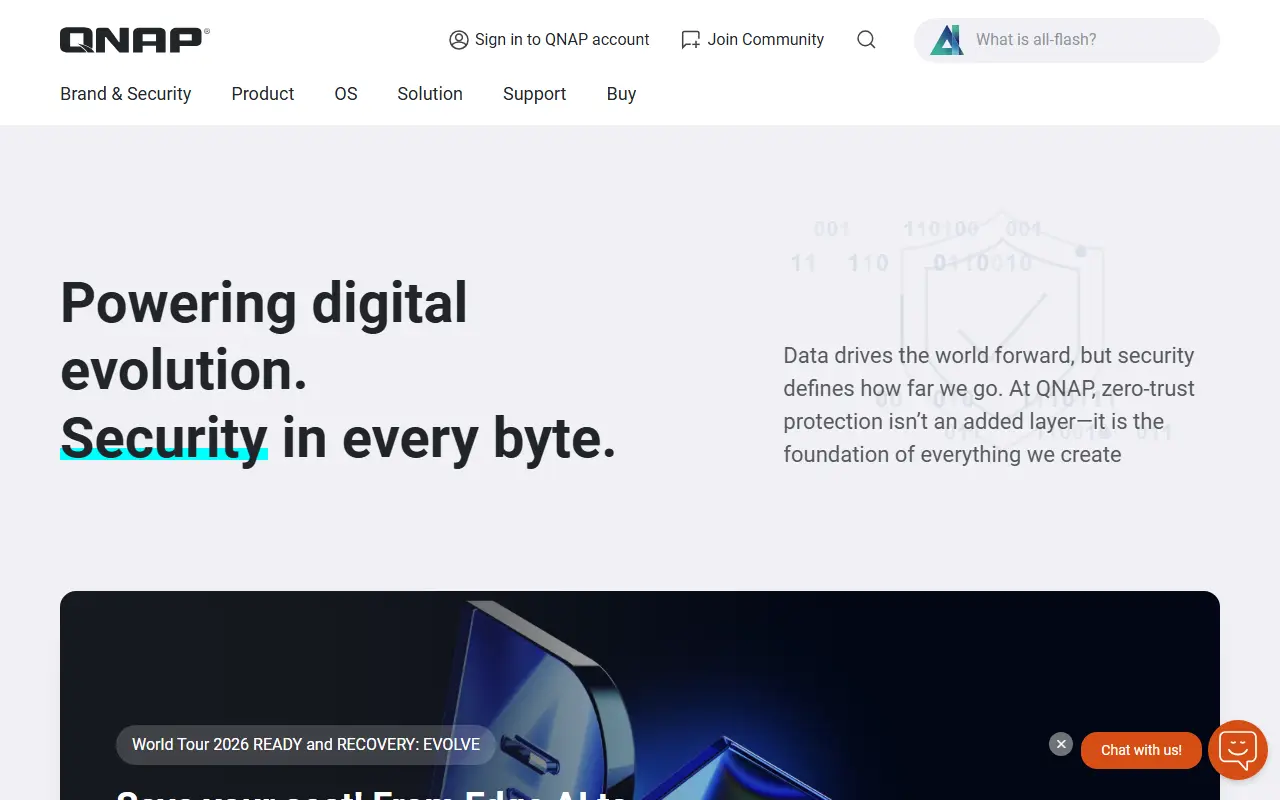The width and height of the screenshot is (1280, 800).
Task: Open the Brand & Security menu
Action: pyautogui.click(x=126, y=94)
